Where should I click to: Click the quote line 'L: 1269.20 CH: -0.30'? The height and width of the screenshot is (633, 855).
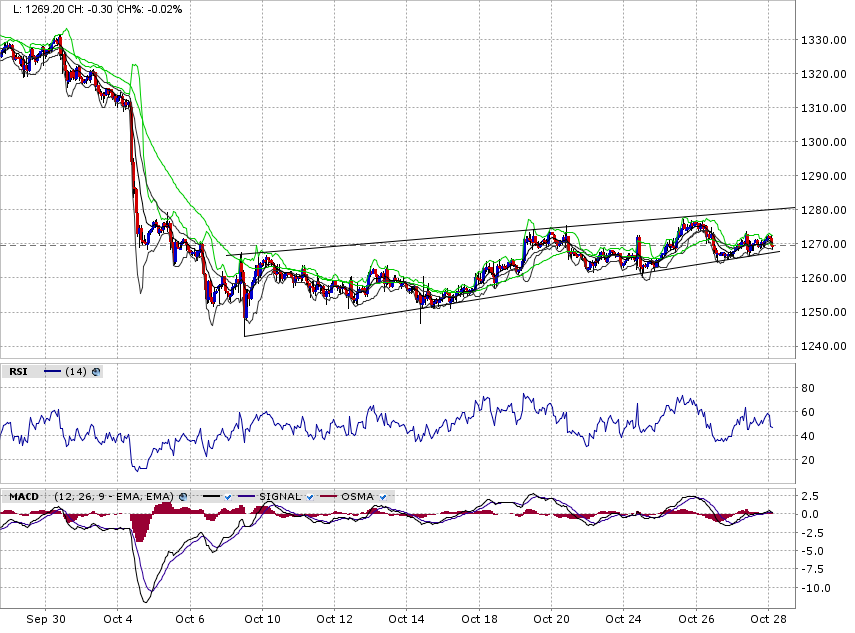[x=63, y=9]
